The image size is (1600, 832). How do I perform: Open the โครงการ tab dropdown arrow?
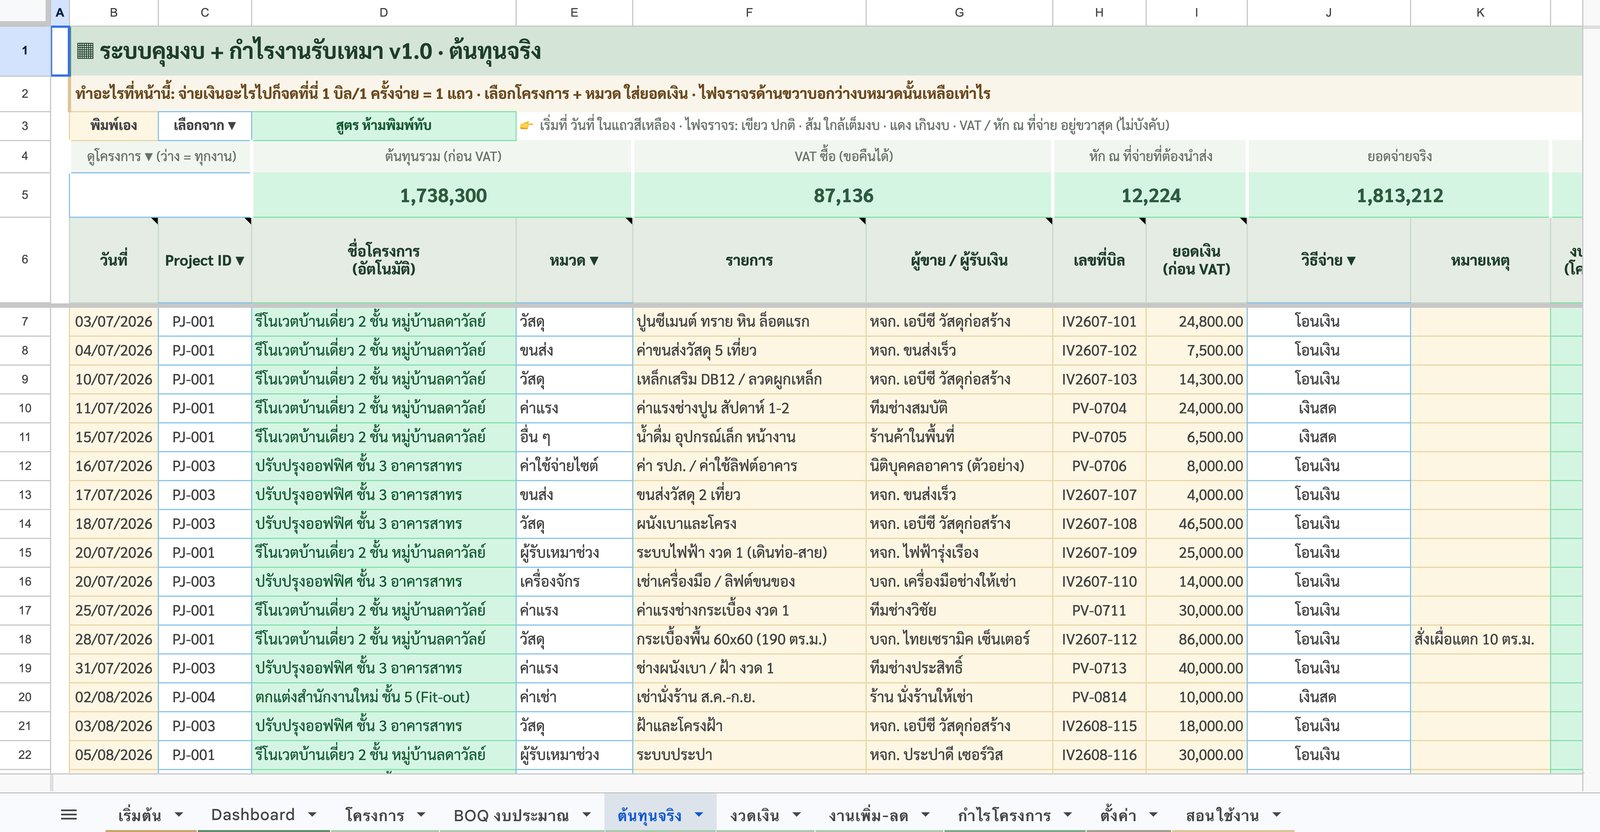coord(421,815)
